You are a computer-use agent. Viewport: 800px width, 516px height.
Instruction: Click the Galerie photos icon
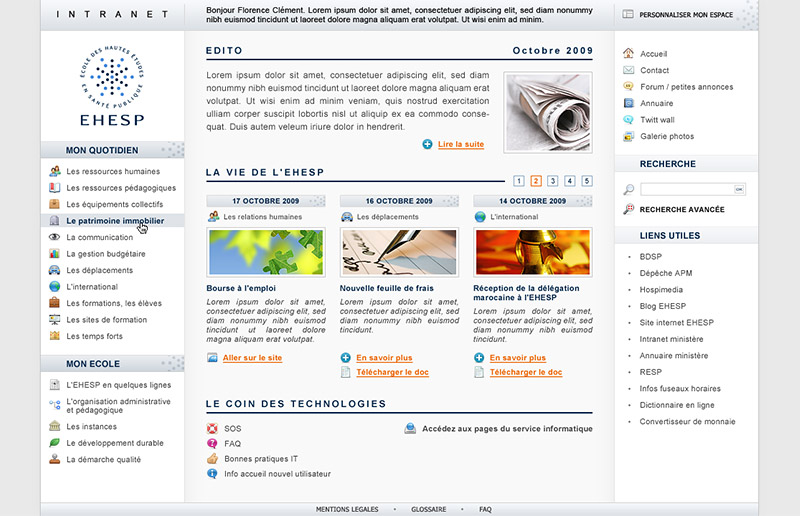628,136
